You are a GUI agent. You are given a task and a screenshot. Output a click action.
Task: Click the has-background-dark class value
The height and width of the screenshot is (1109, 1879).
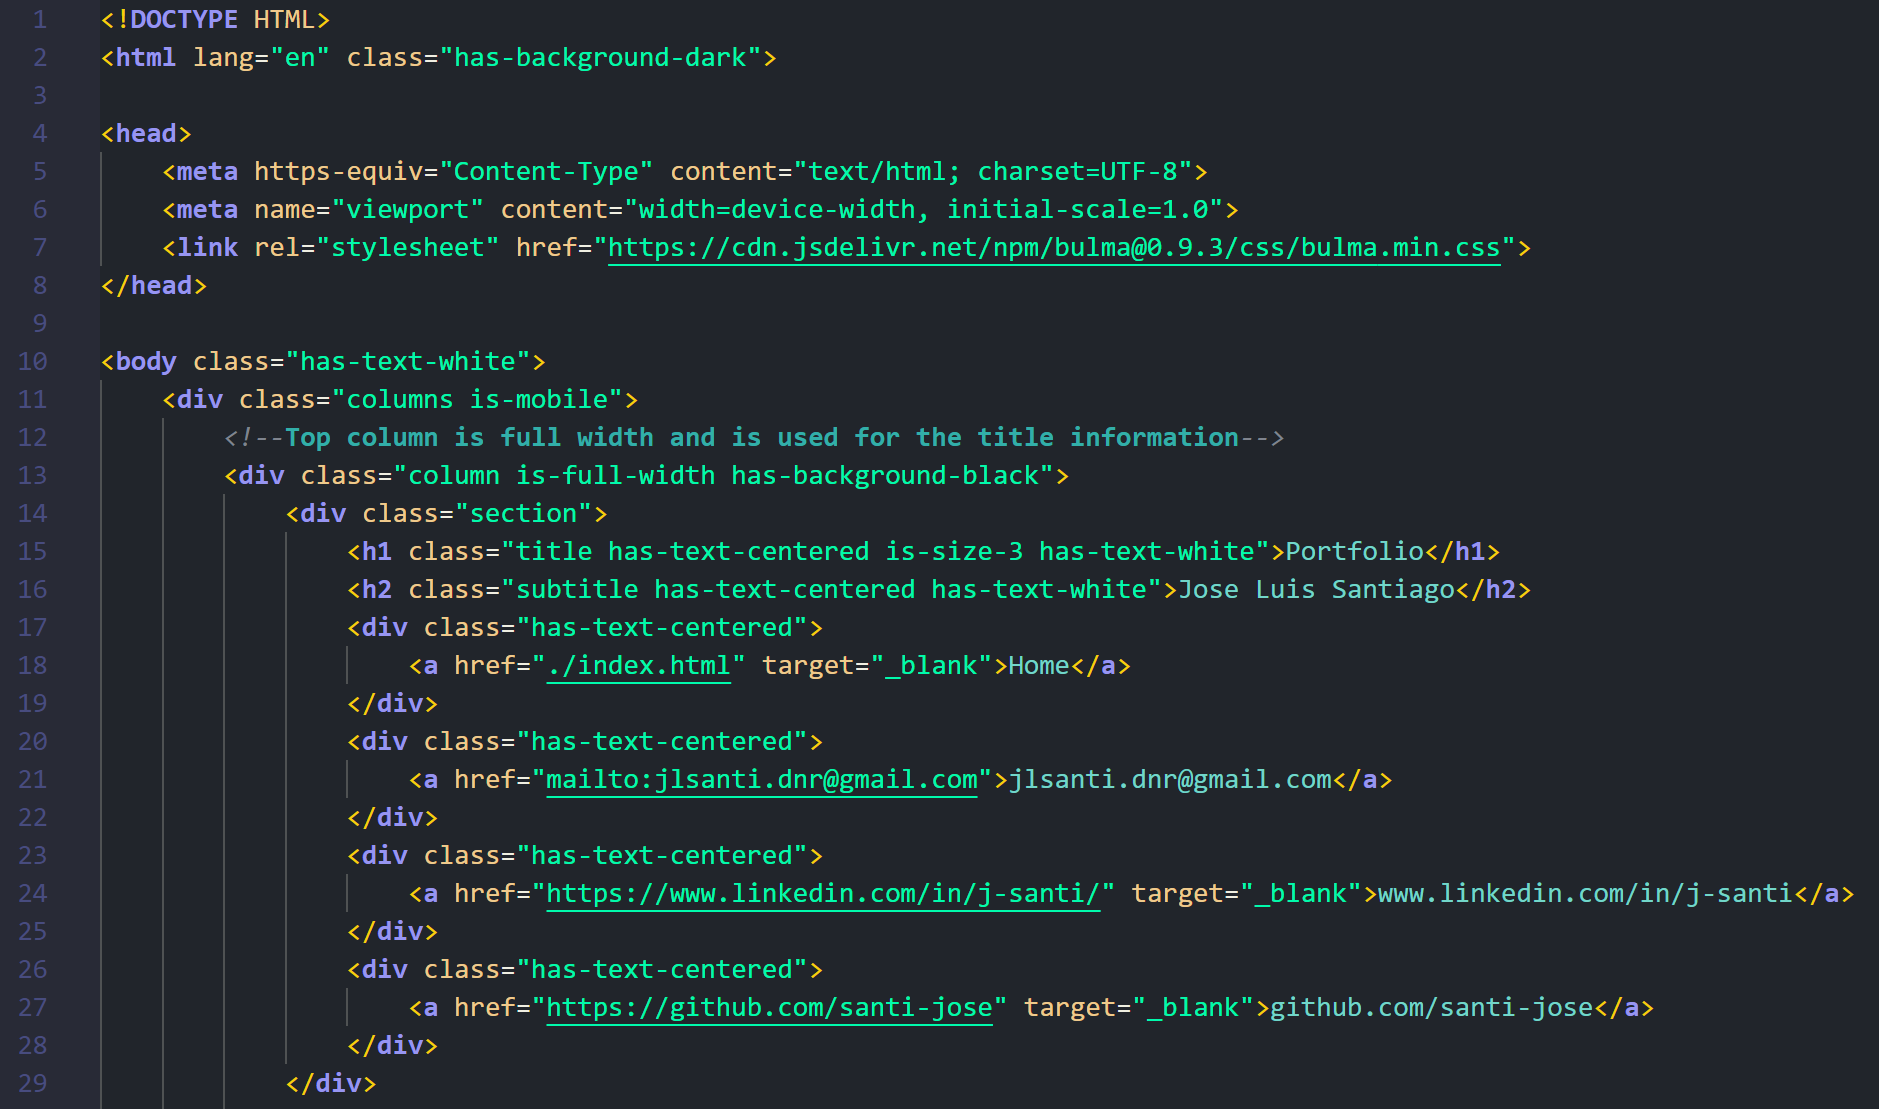pos(600,58)
